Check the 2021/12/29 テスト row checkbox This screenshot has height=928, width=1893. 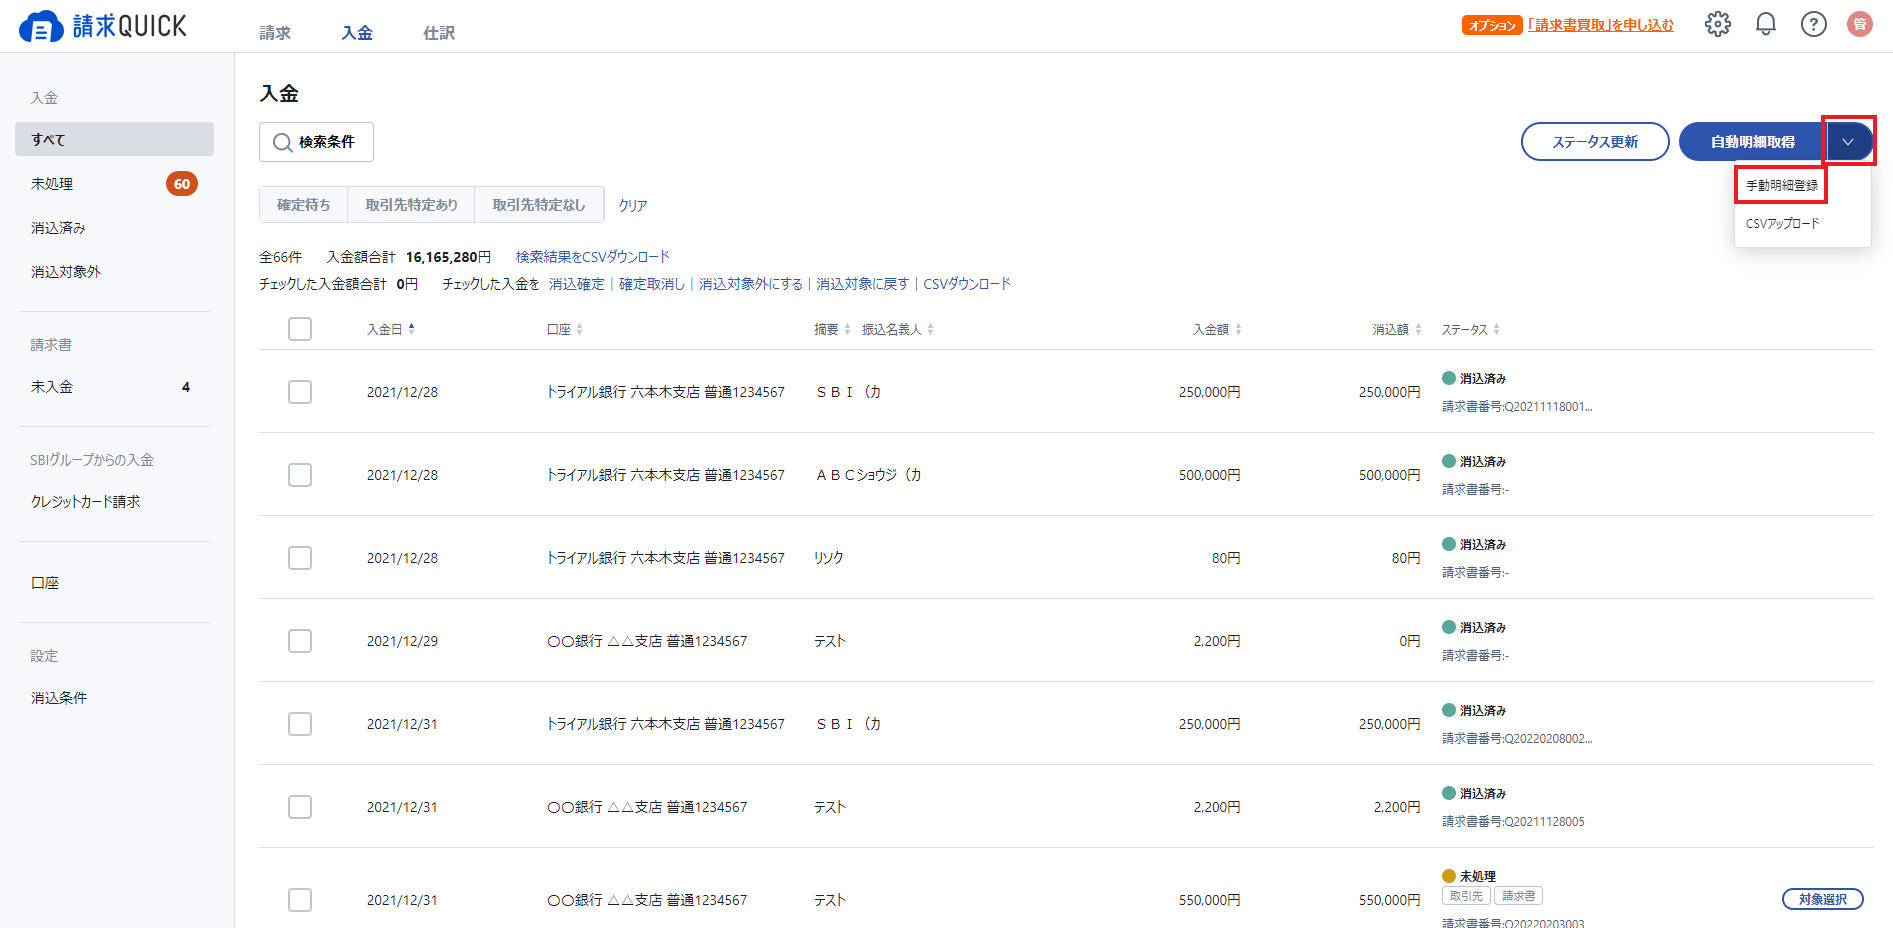300,641
